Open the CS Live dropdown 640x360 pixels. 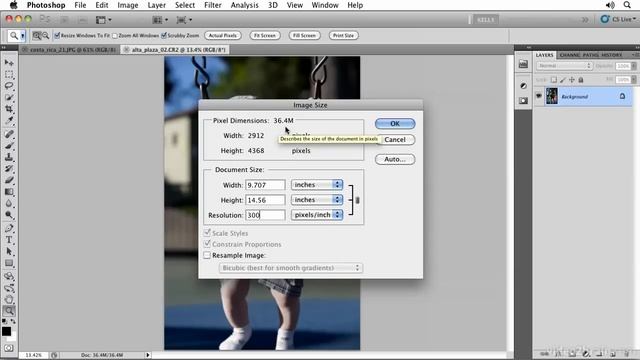(618, 19)
